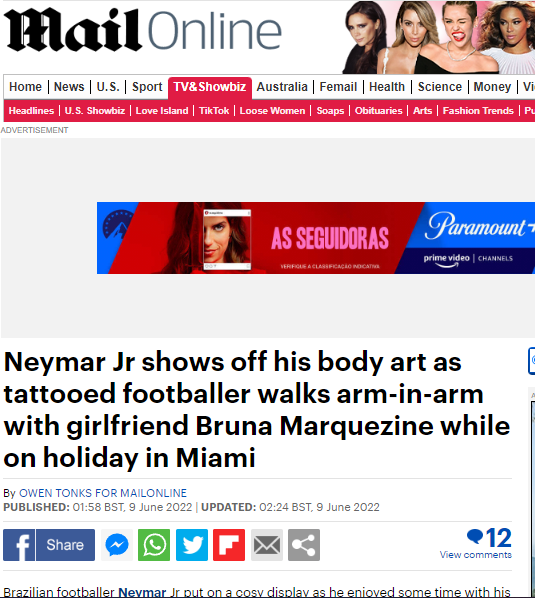Click the comments speech bubble icon
The image size is (535, 598).
point(475,537)
